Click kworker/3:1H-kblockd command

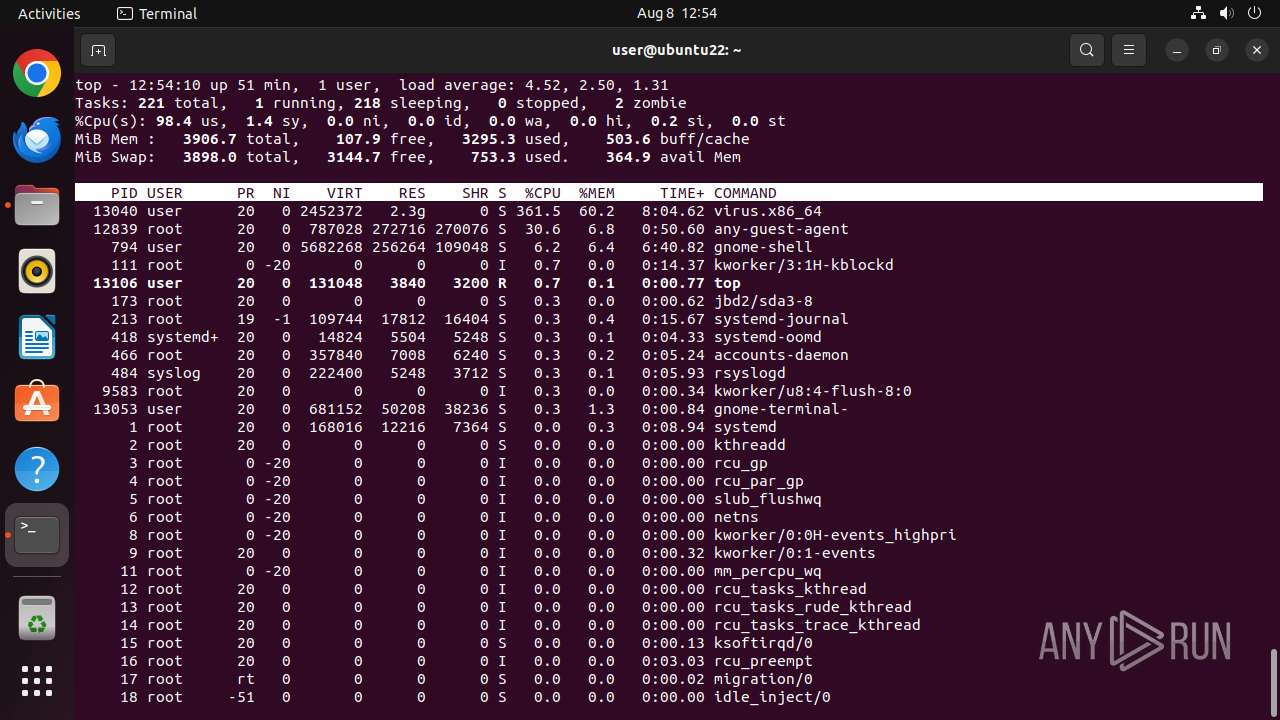click(803, 265)
